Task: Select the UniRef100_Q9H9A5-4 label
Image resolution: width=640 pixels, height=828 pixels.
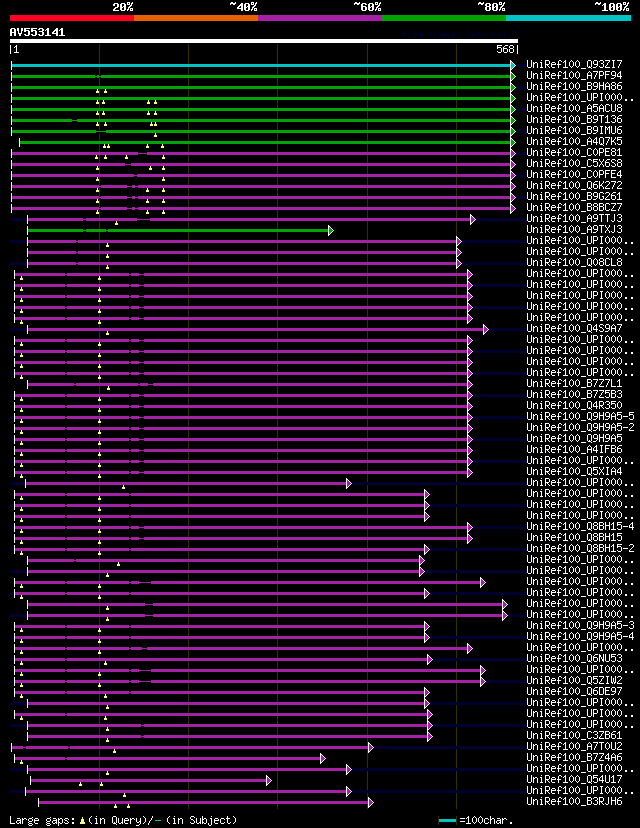Action: coord(580,636)
